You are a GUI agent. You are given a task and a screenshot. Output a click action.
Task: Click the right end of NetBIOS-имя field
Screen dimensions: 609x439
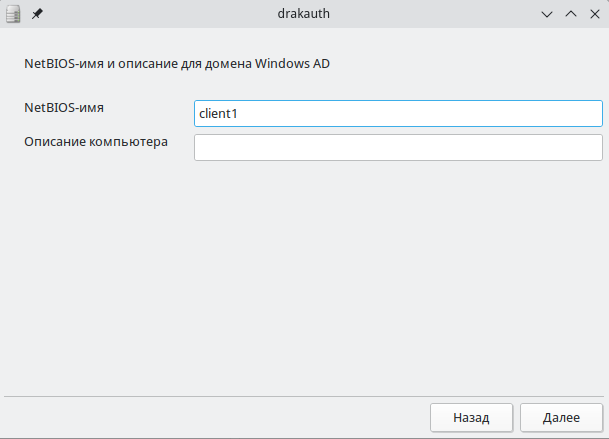coord(590,114)
